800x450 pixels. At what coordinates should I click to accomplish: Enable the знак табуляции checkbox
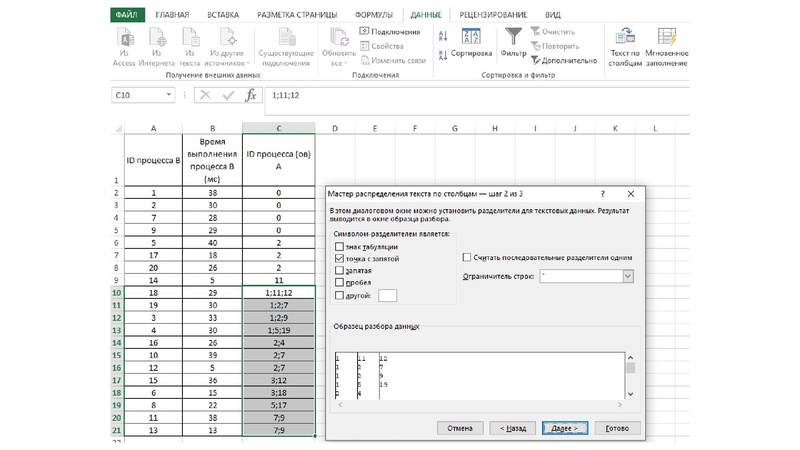(x=341, y=247)
